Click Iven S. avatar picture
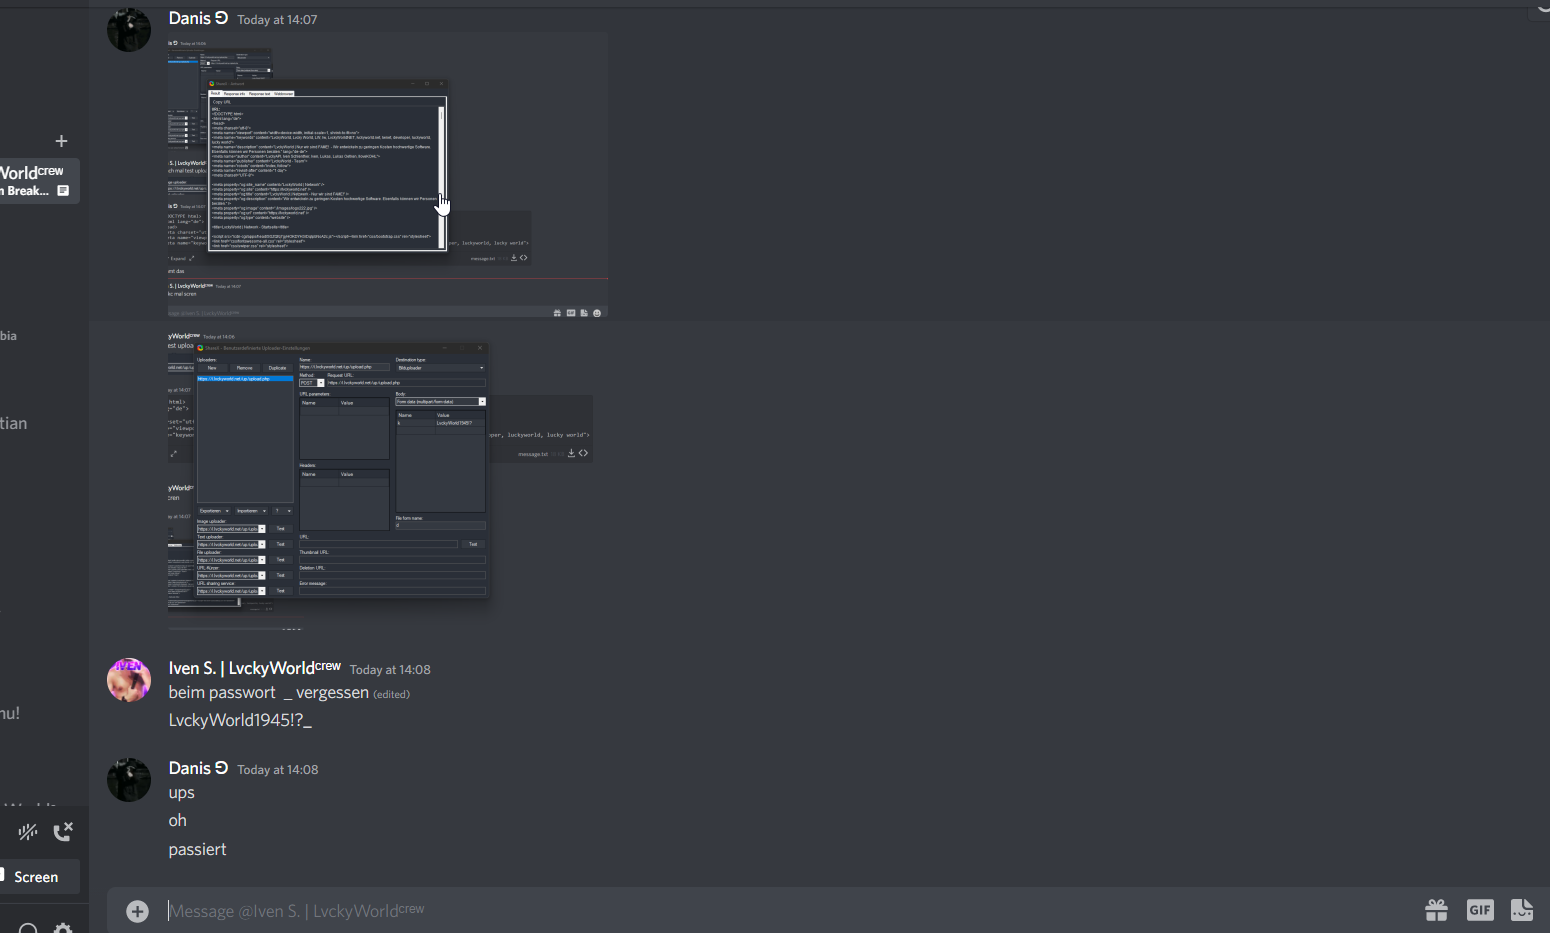The width and height of the screenshot is (1550, 933). click(129, 681)
